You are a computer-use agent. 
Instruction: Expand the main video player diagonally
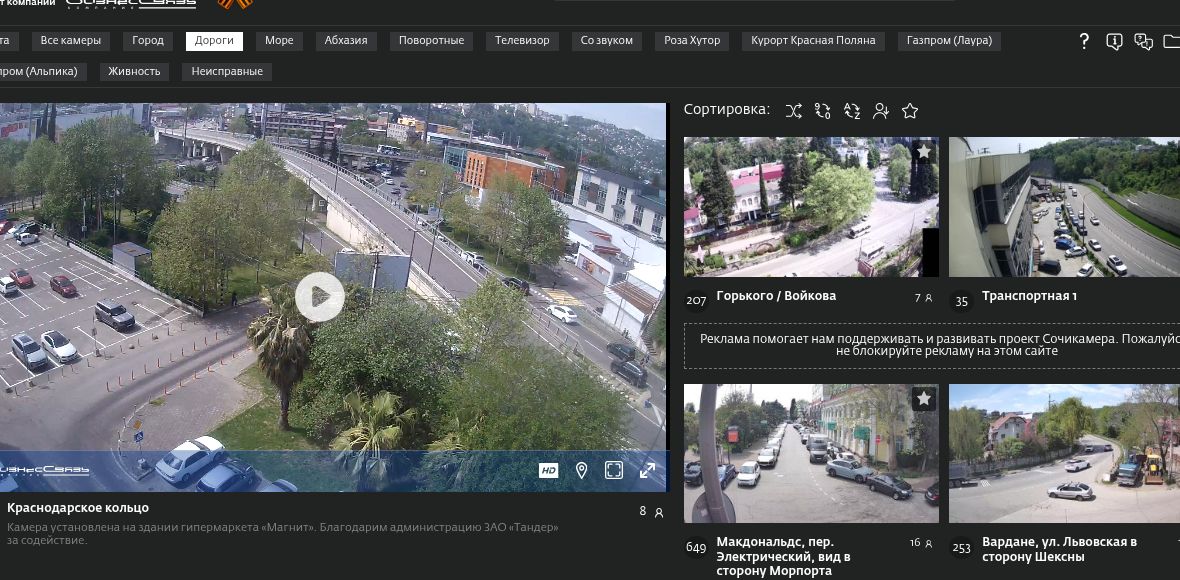pyautogui.click(x=647, y=471)
